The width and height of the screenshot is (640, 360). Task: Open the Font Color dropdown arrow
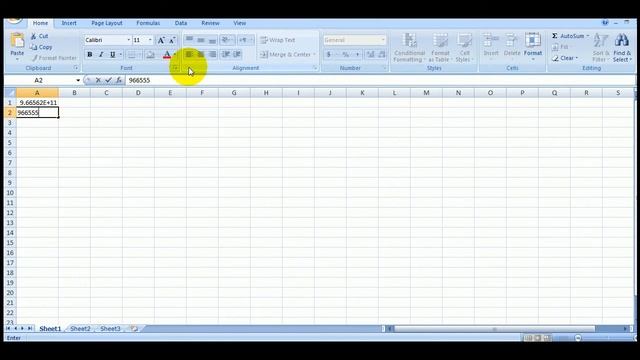tap(175, 54)
